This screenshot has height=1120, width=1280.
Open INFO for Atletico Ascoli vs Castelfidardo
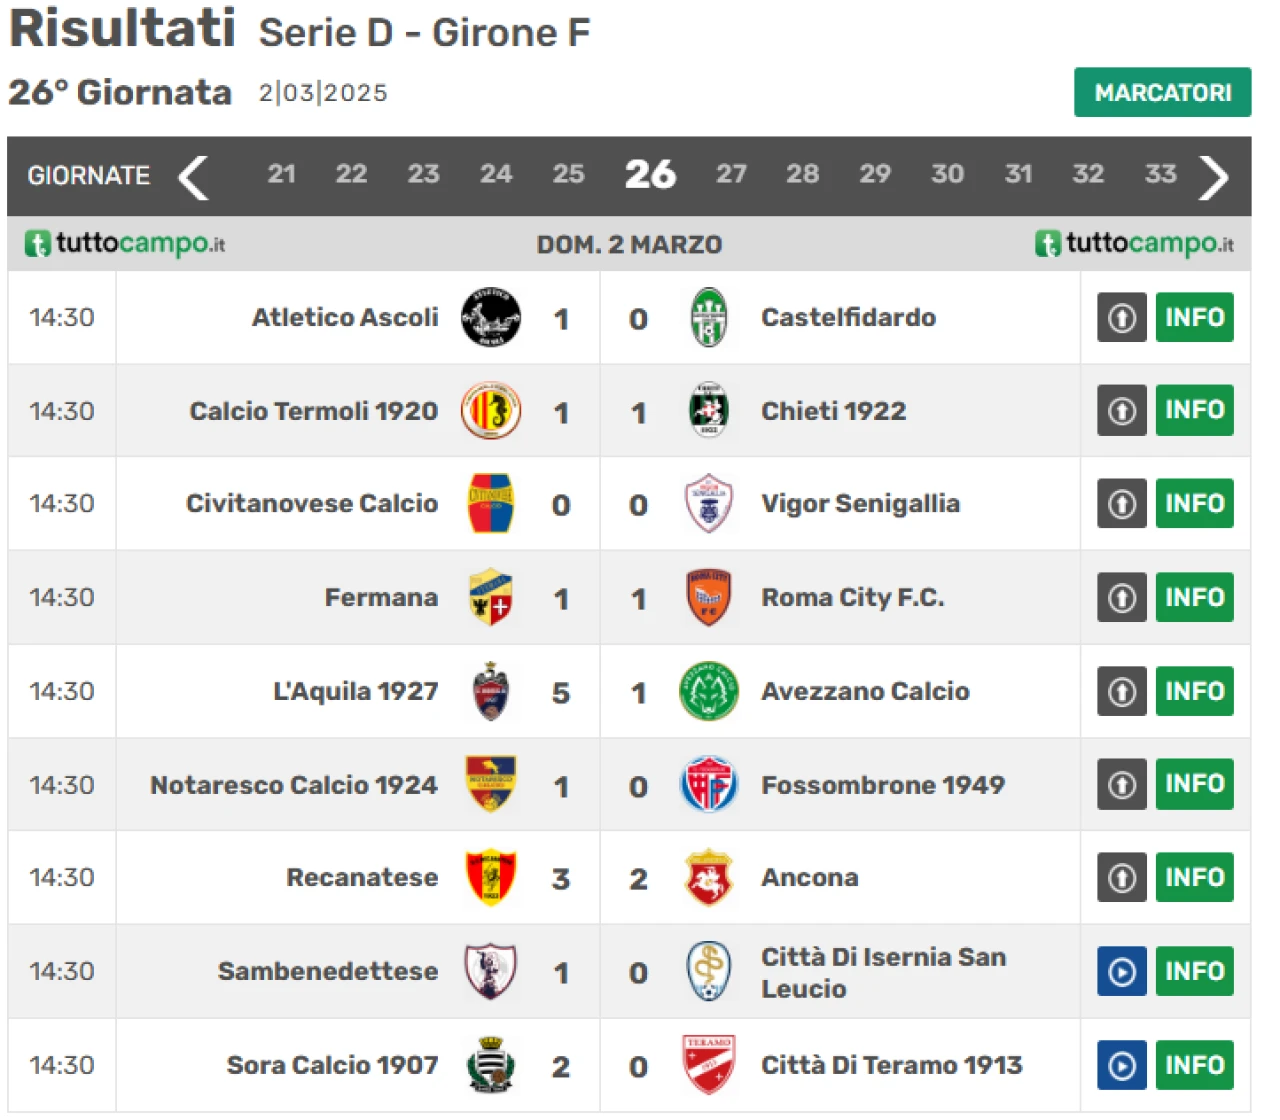pos(1194,317)
